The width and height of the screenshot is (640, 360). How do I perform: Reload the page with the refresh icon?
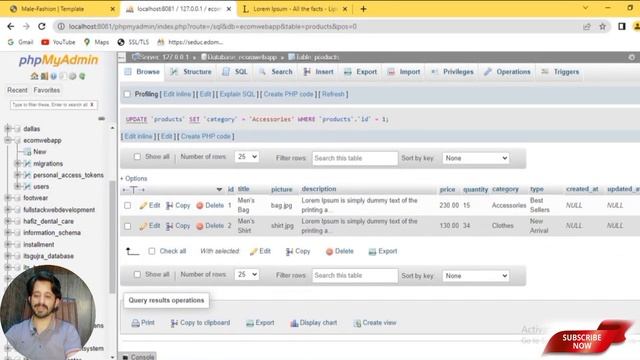click(x=42, y=27)
